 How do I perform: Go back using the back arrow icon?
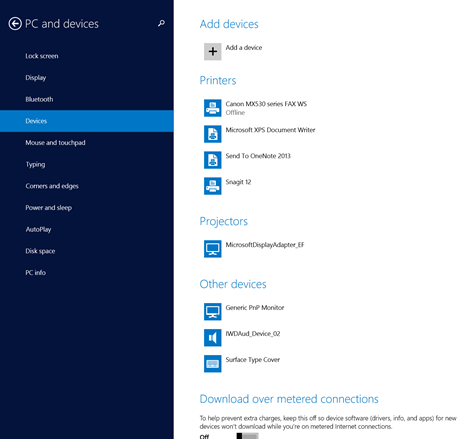tap(15, 24)
